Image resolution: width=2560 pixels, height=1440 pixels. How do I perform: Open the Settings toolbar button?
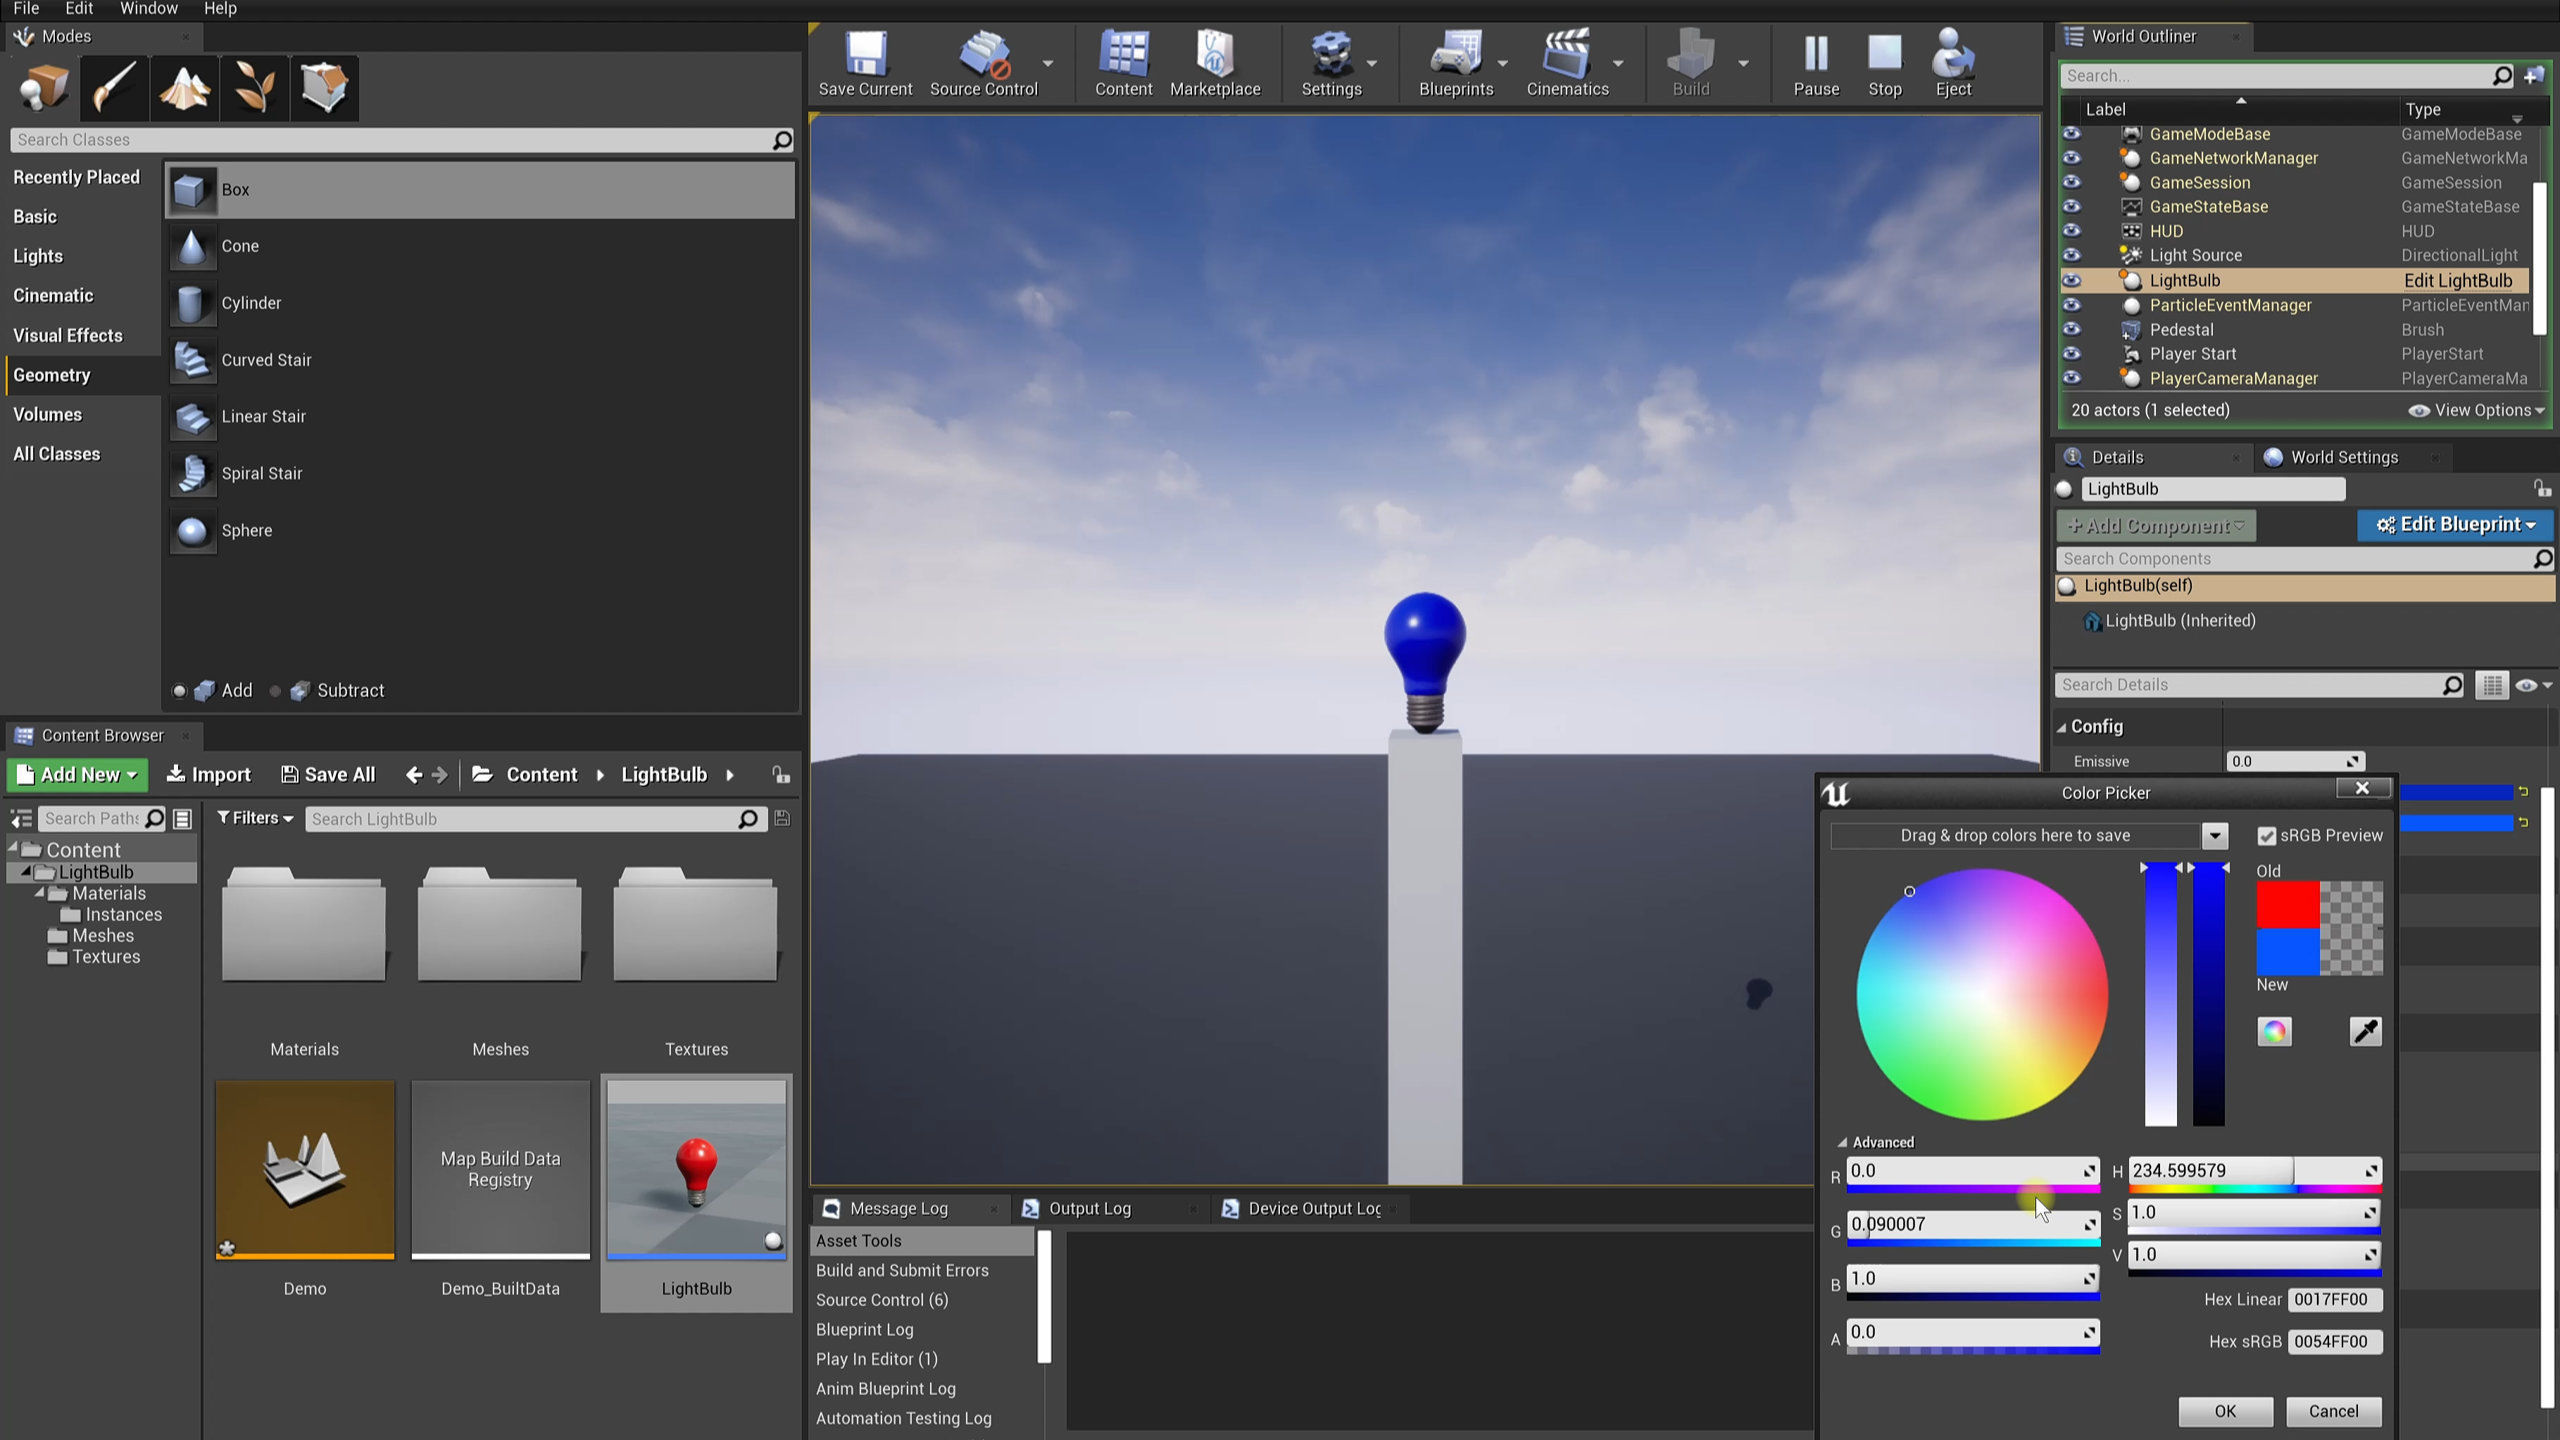(x=1331, y=64)
